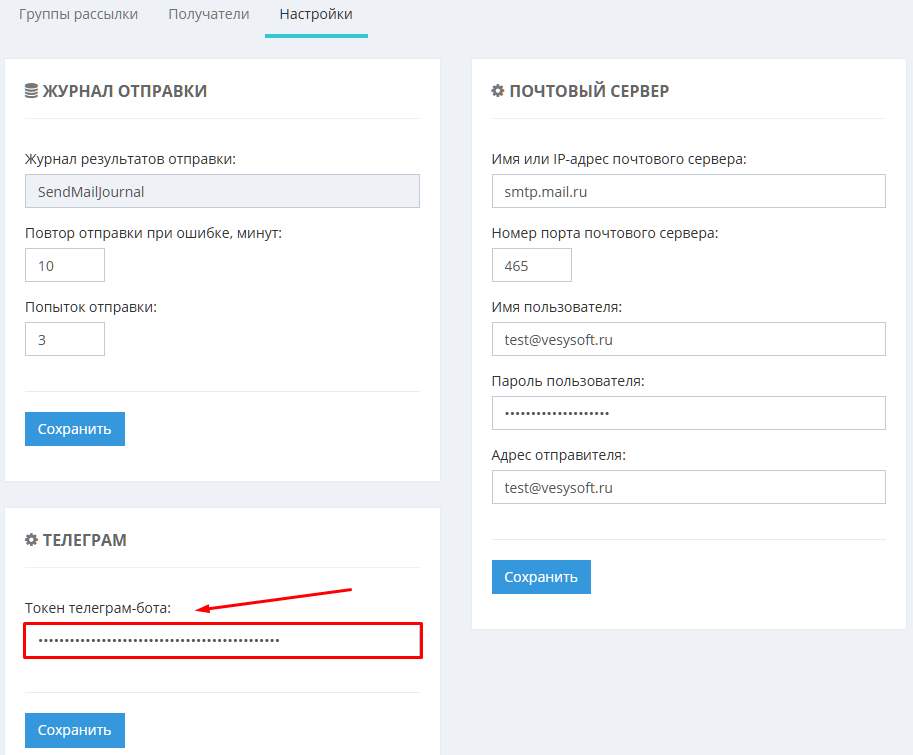Click the Попыток отправки number field
Viewport: 913px width, 755px height.
65,339
